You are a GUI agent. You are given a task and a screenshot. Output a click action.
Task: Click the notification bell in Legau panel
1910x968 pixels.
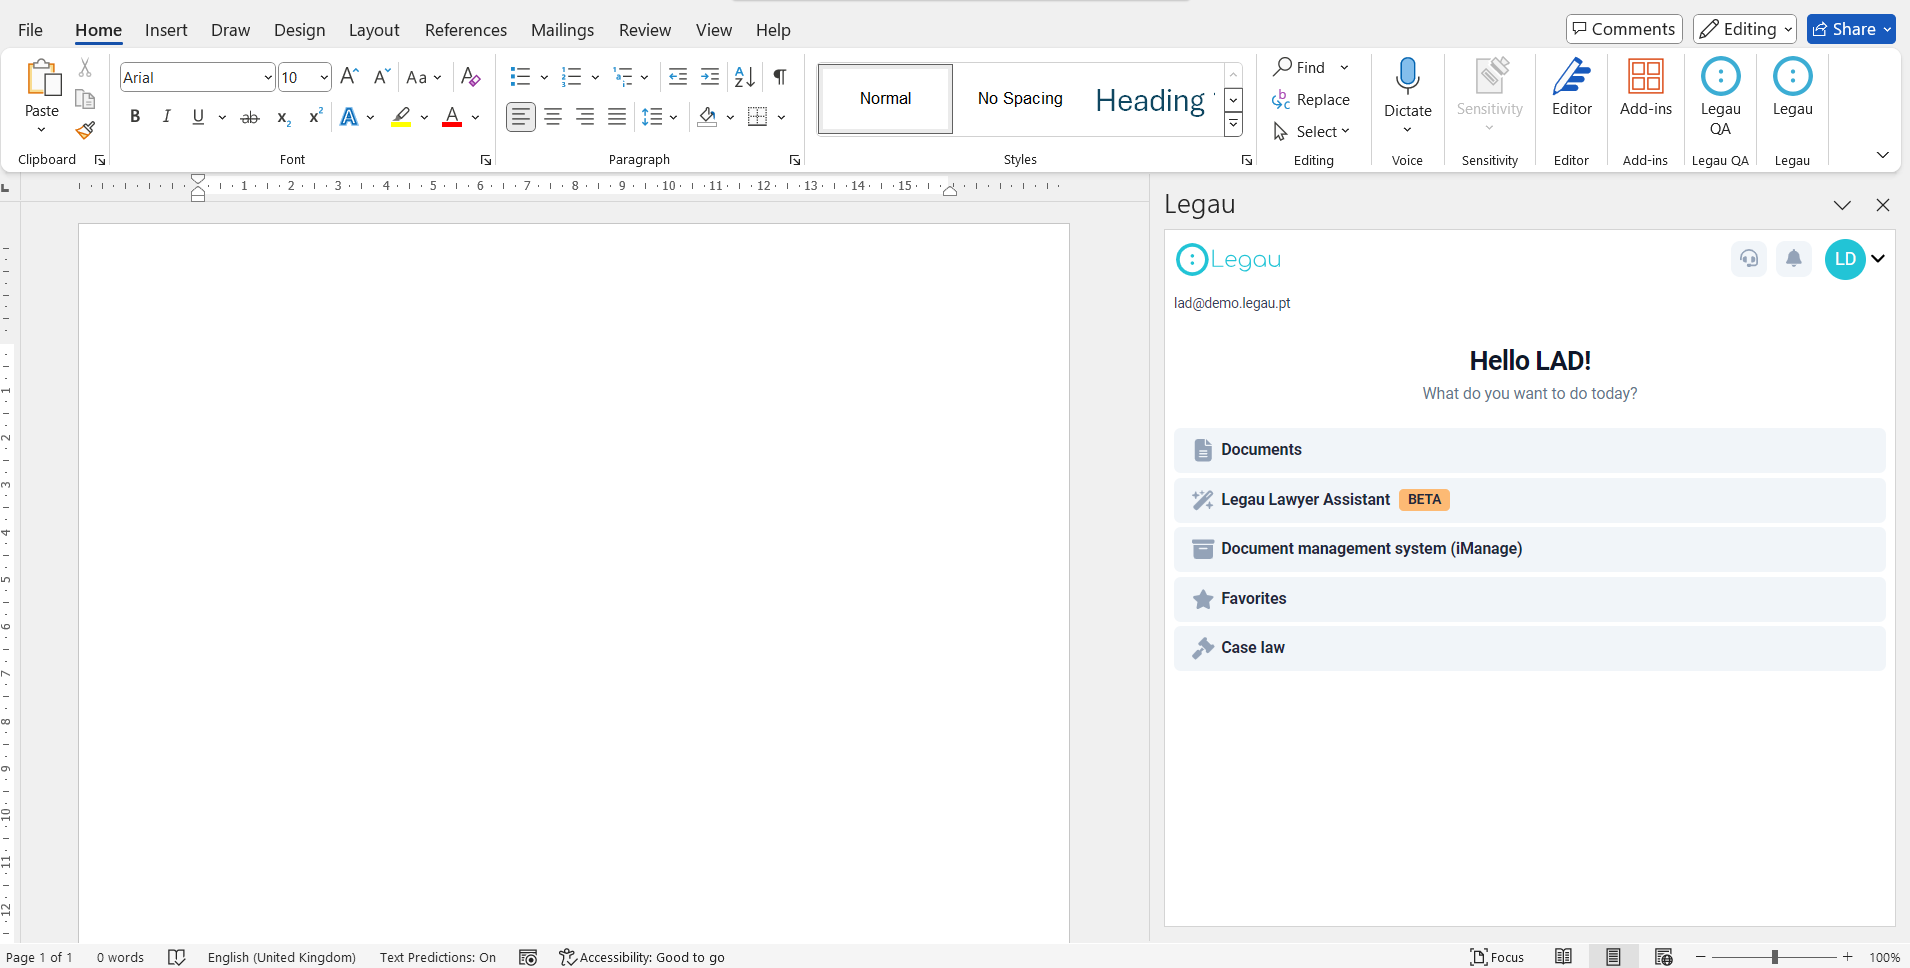point(1793,259)
